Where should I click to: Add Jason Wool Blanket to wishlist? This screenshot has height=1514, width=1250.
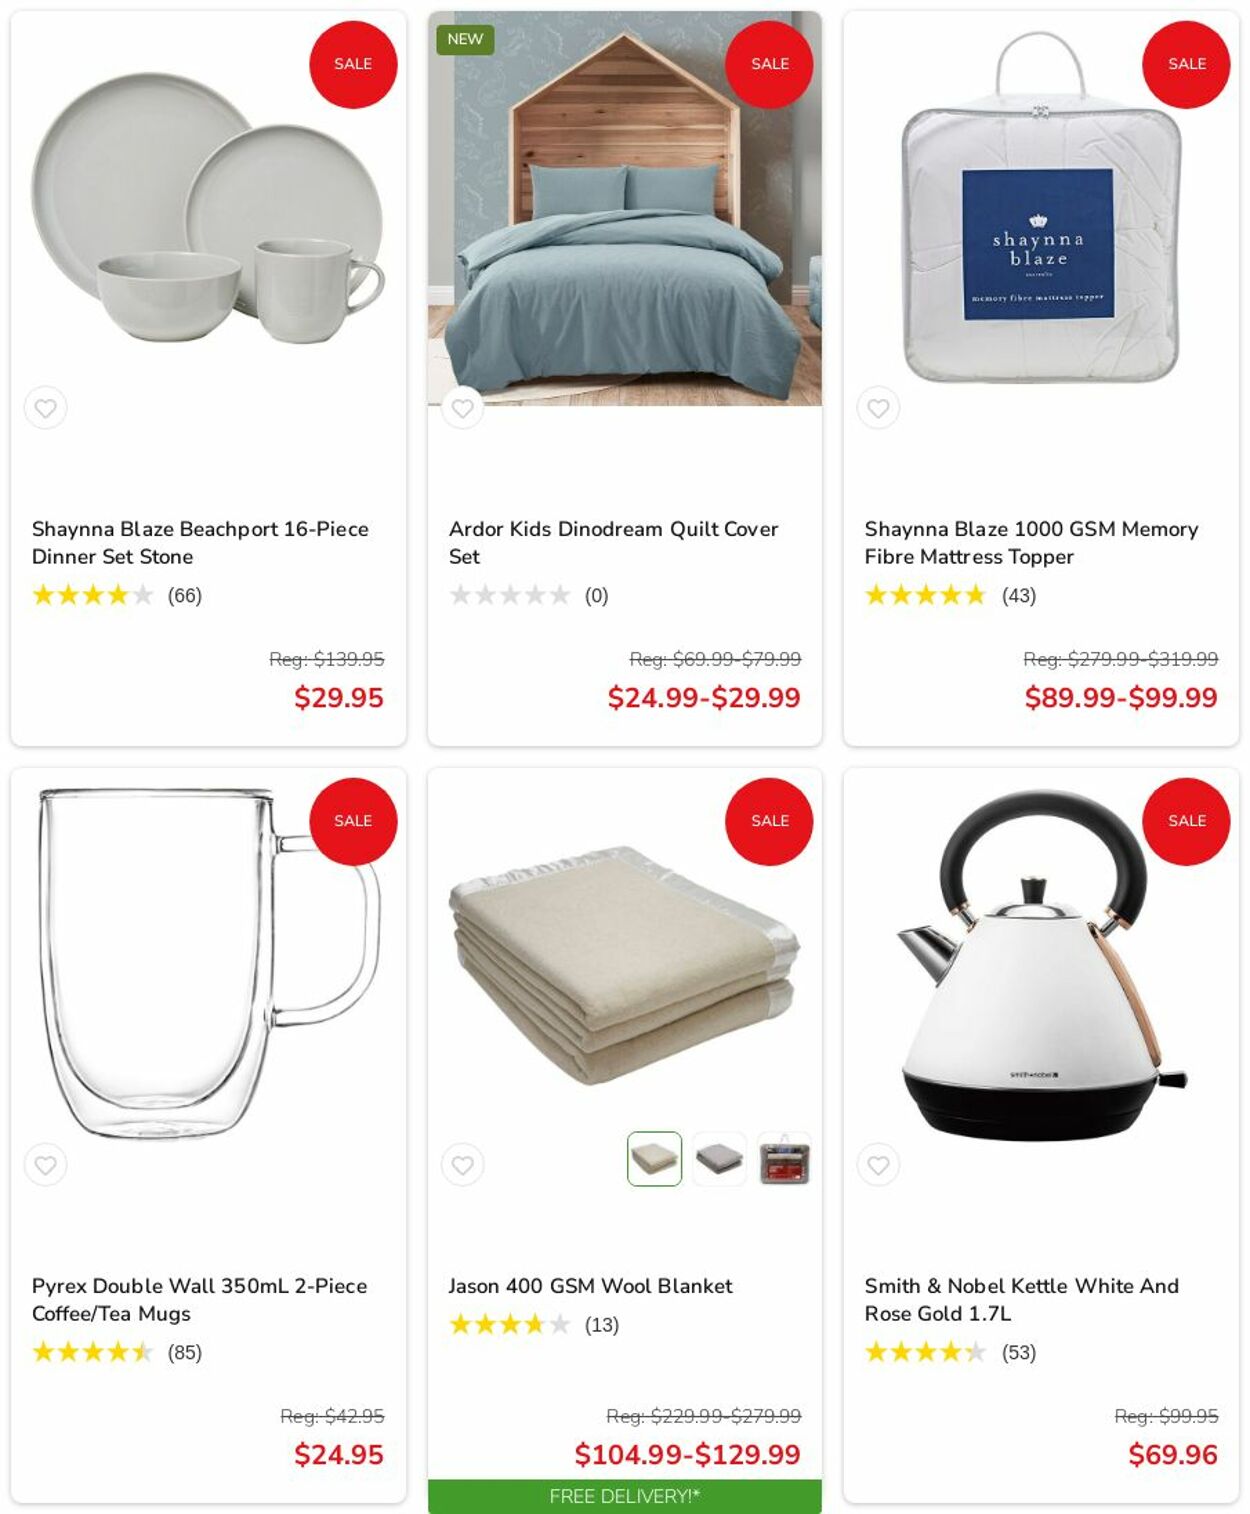click(462, 1165)
